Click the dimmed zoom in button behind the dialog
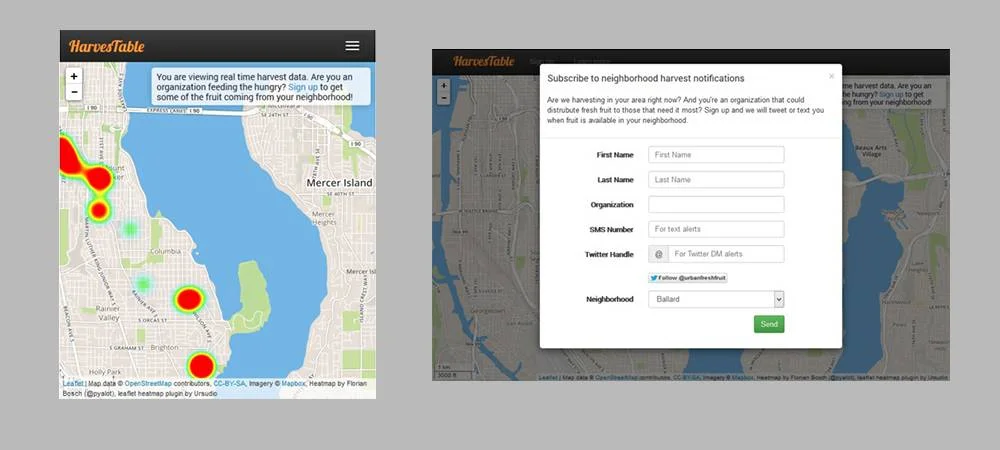 pyautogui.click(x=443, y=85)
